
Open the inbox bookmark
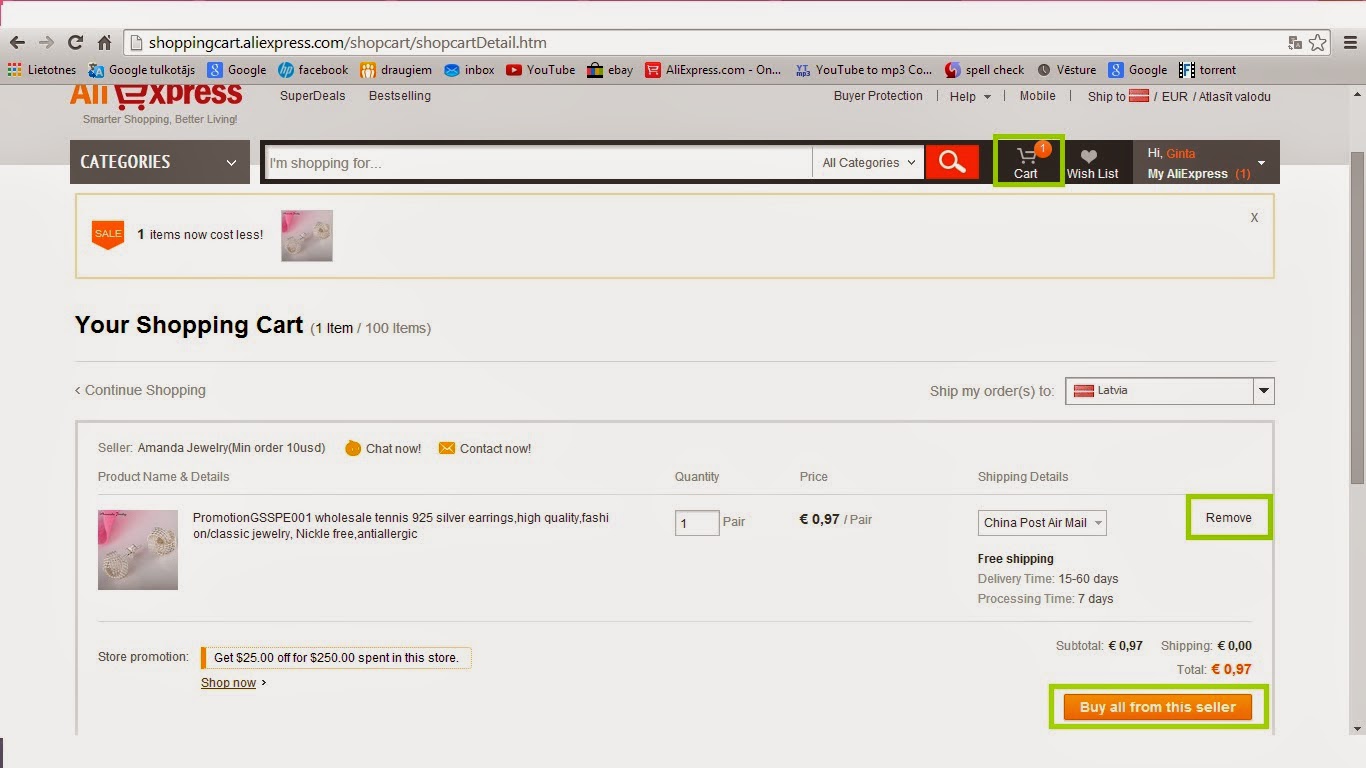(469, 70)
